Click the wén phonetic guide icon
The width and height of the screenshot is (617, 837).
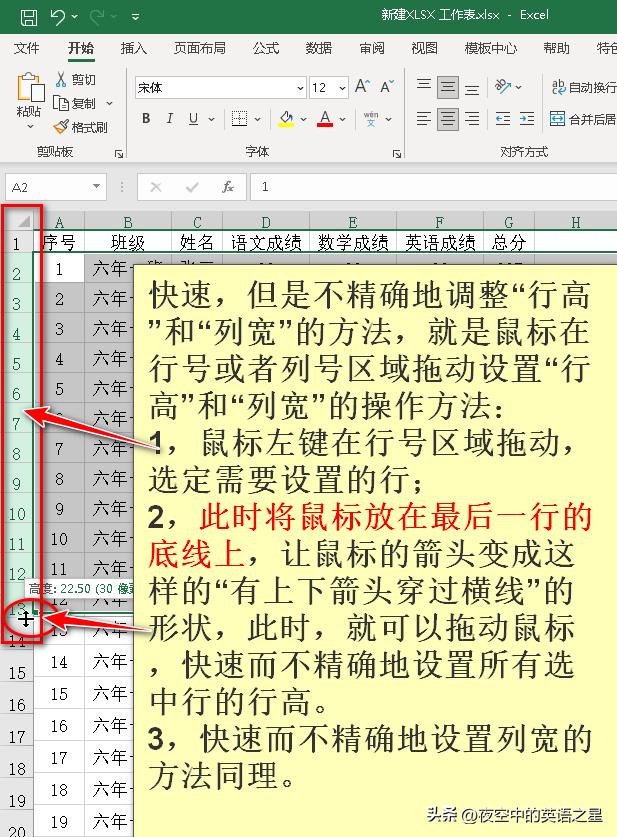(371, 119)
